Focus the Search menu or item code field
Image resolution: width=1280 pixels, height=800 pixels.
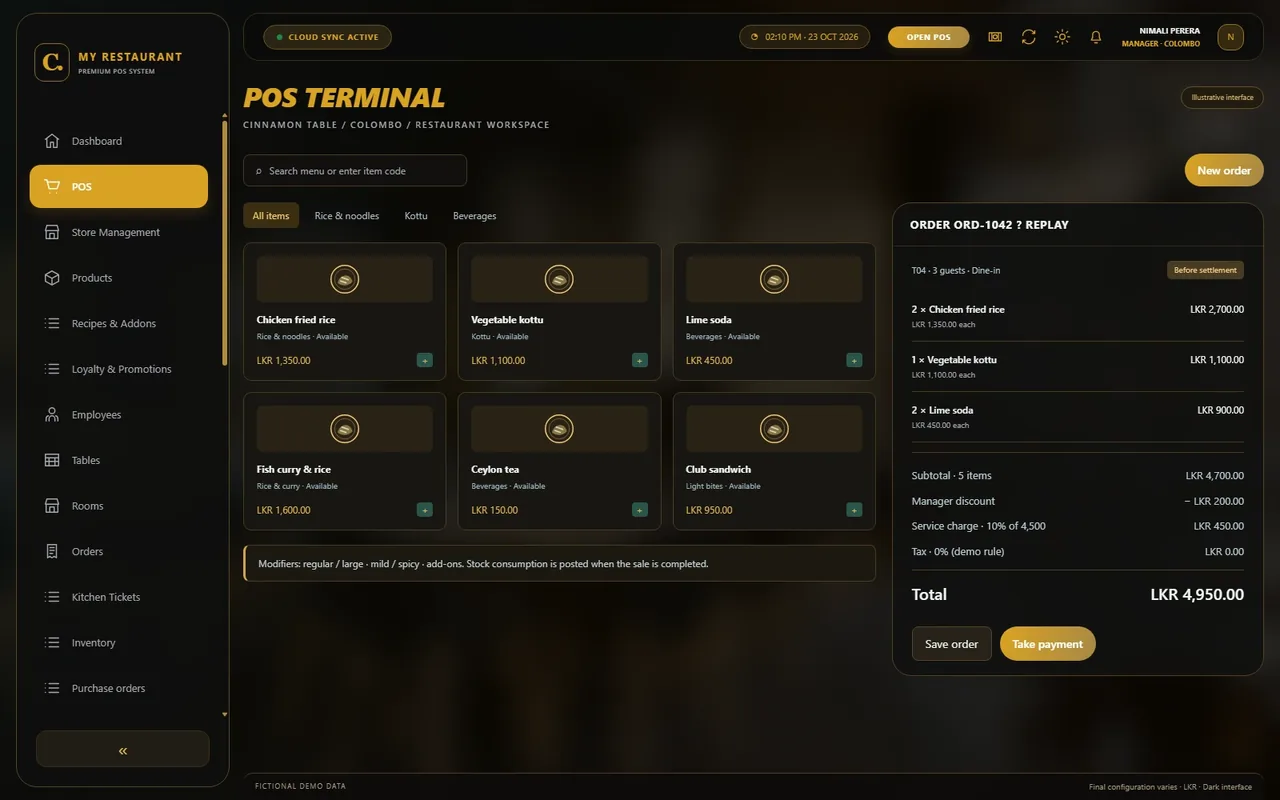click(x=355, y=170)
